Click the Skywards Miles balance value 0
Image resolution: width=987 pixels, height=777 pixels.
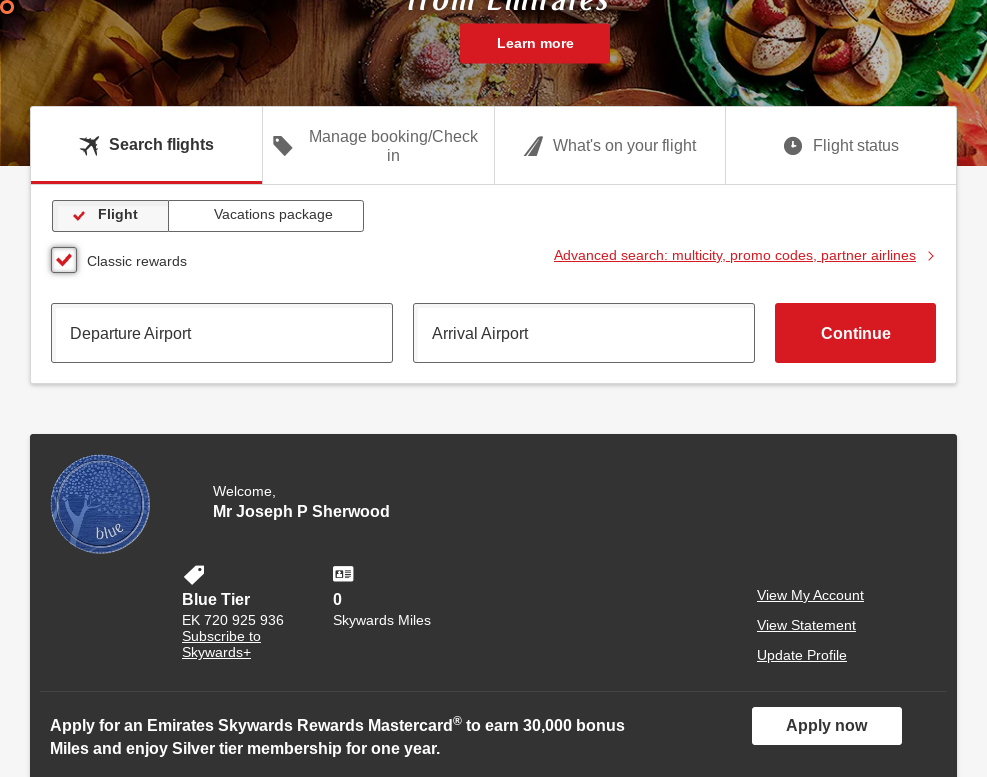point(337,599)
